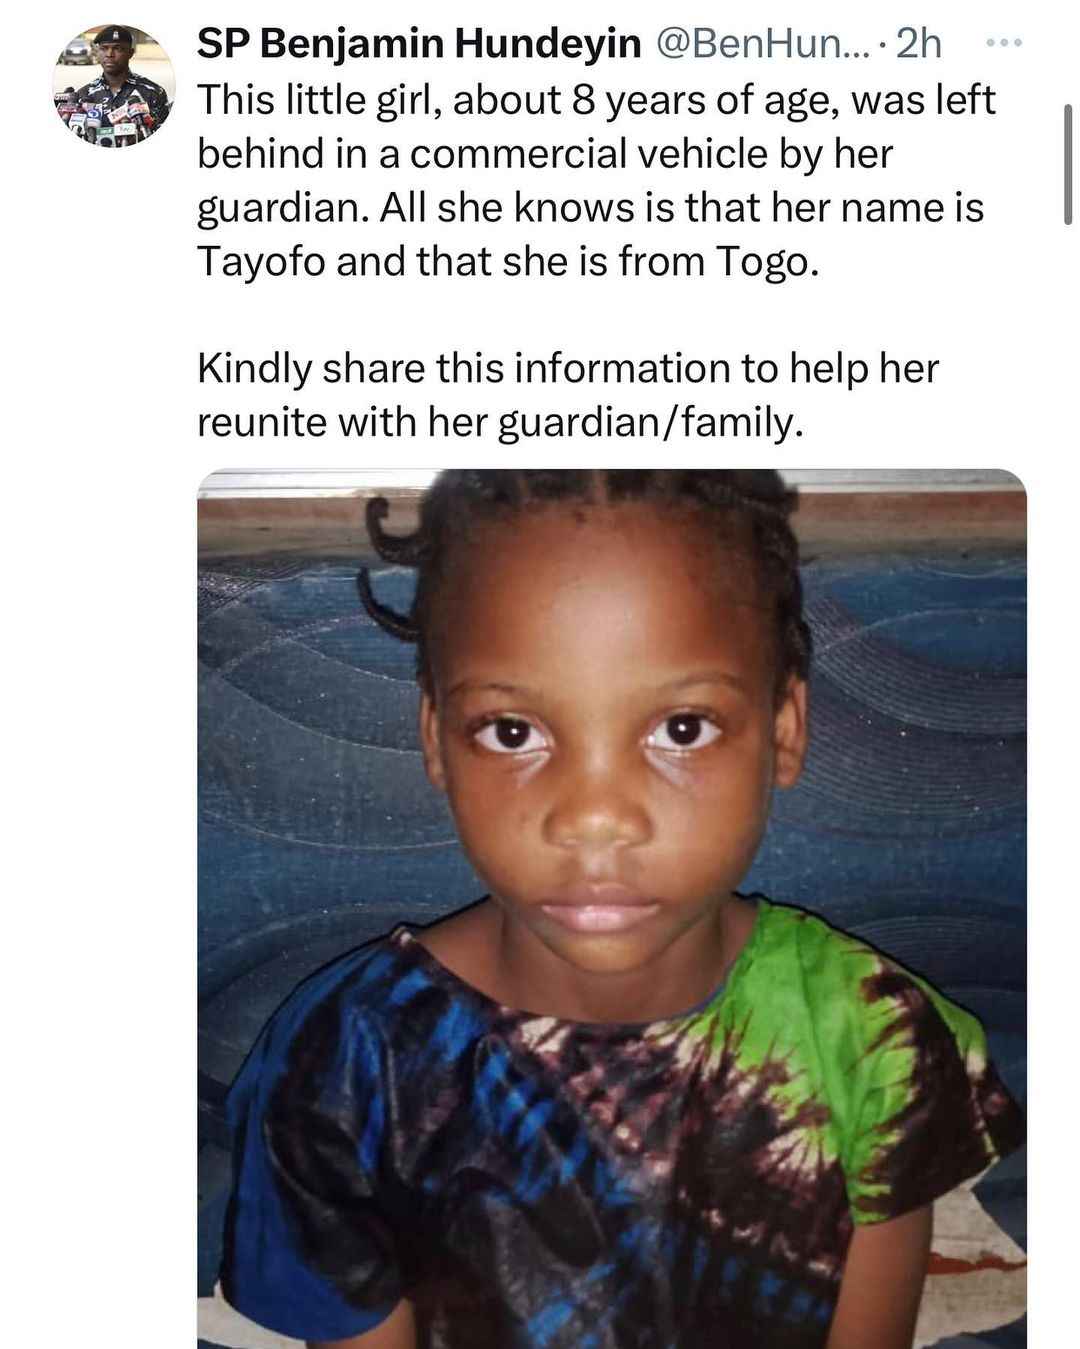Click the vertical scrollbar thumb at right

(x=1067, y=163)
